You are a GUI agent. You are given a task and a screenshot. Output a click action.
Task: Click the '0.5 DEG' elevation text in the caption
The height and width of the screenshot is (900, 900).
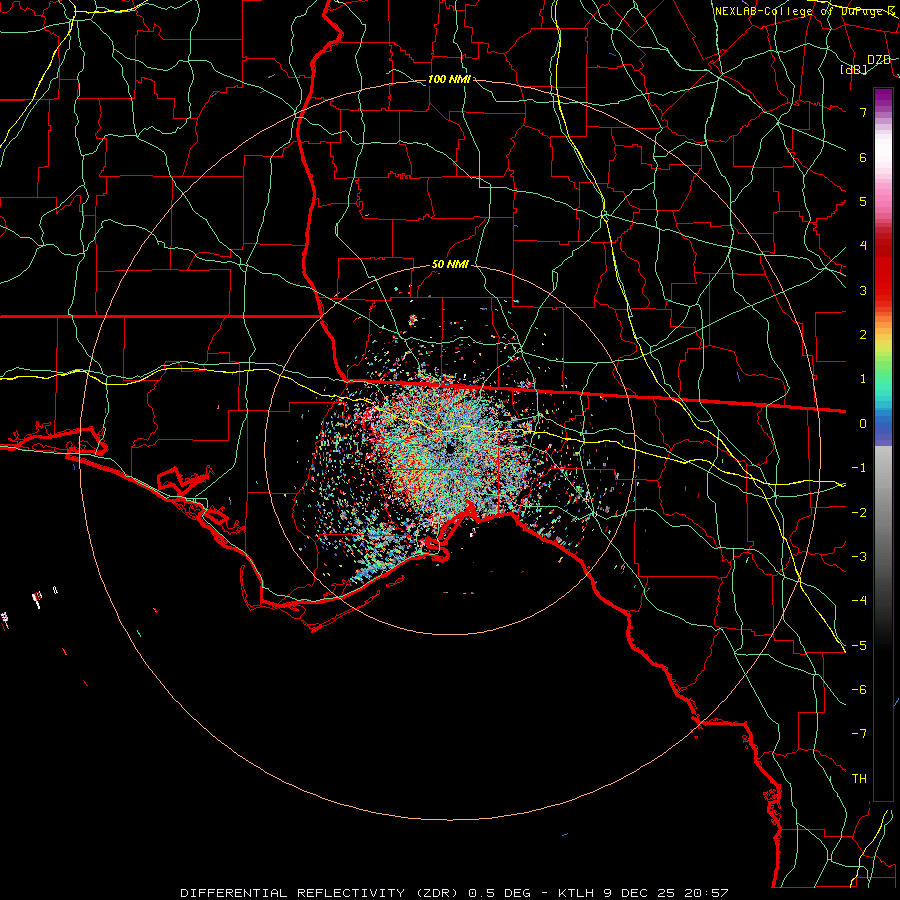click(500, 893)
